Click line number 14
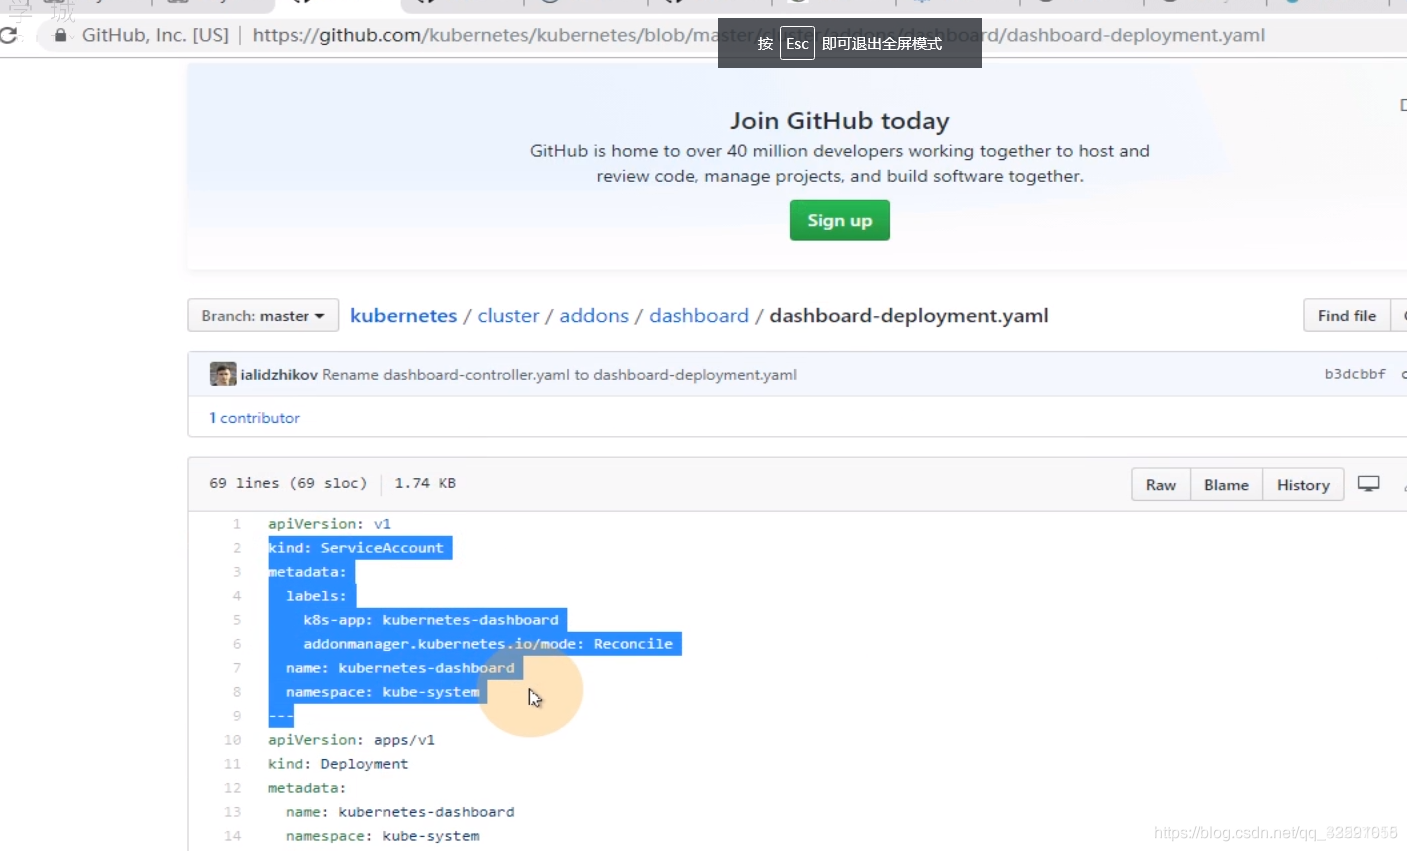Image resolution: width=1407 pixels, height=851 pixels. pyautogui.click(x=233, y=836)
